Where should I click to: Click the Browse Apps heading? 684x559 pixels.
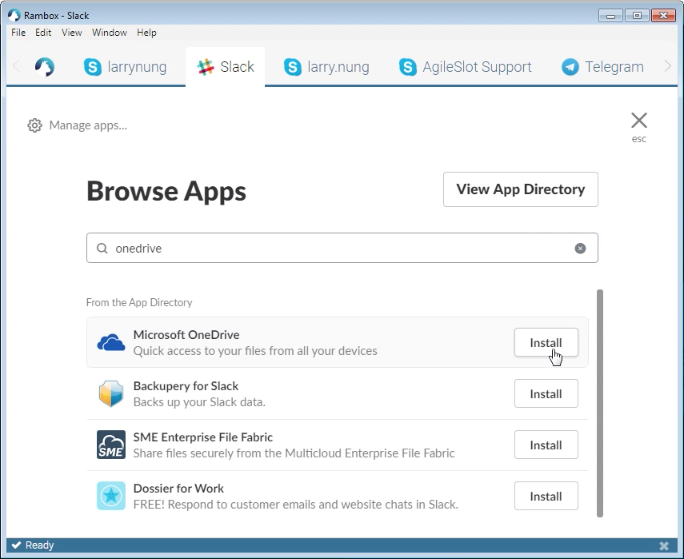click(166, 191)
